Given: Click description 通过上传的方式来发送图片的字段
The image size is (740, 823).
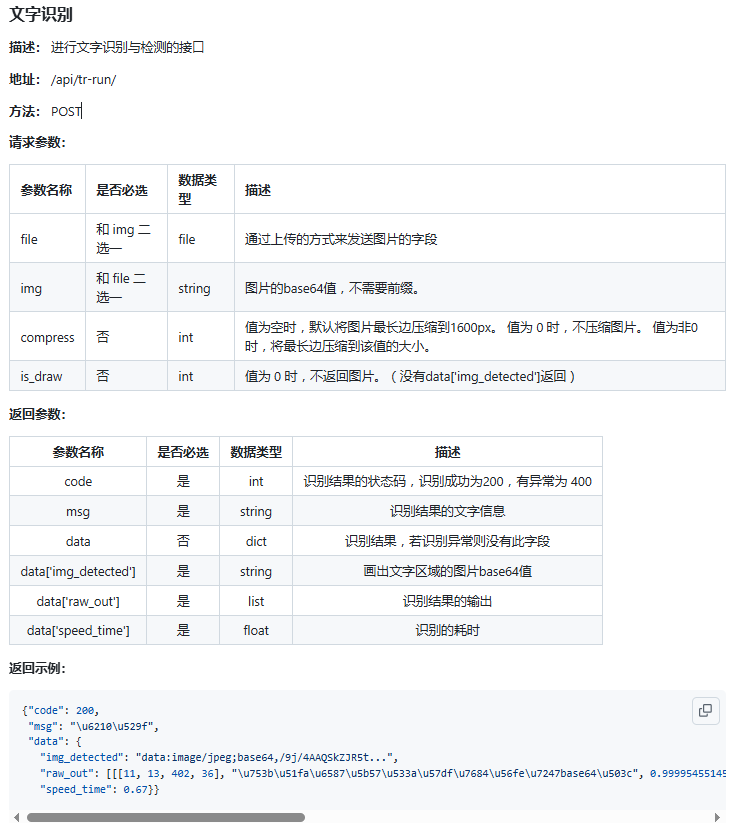Looking at the screenshot, I should [x=341, y=239].
